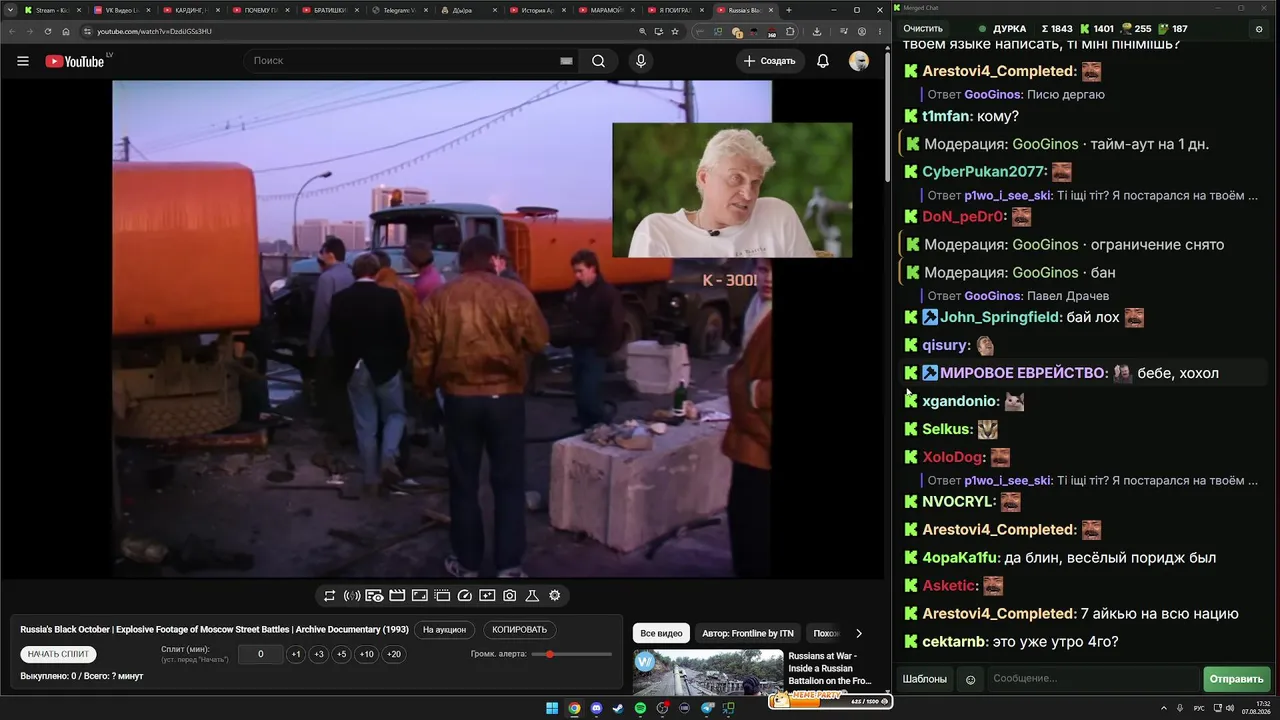1280x720 pixels.
Task: Select the Автор: Frontline by ITN chip
Action: (748, 633)
